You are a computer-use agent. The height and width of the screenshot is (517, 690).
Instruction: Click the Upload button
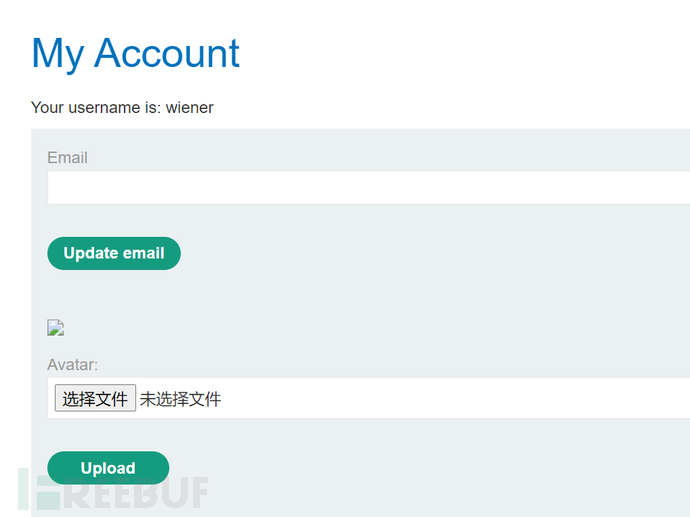108,468
